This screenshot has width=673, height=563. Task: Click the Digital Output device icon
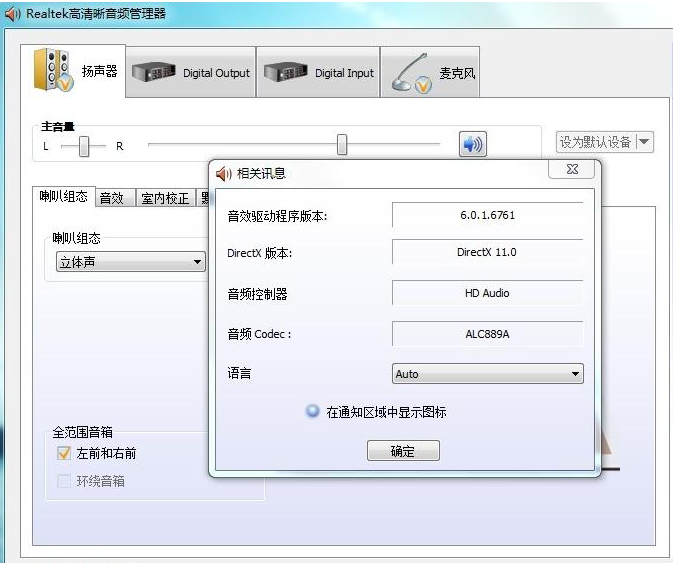point(154,73)
